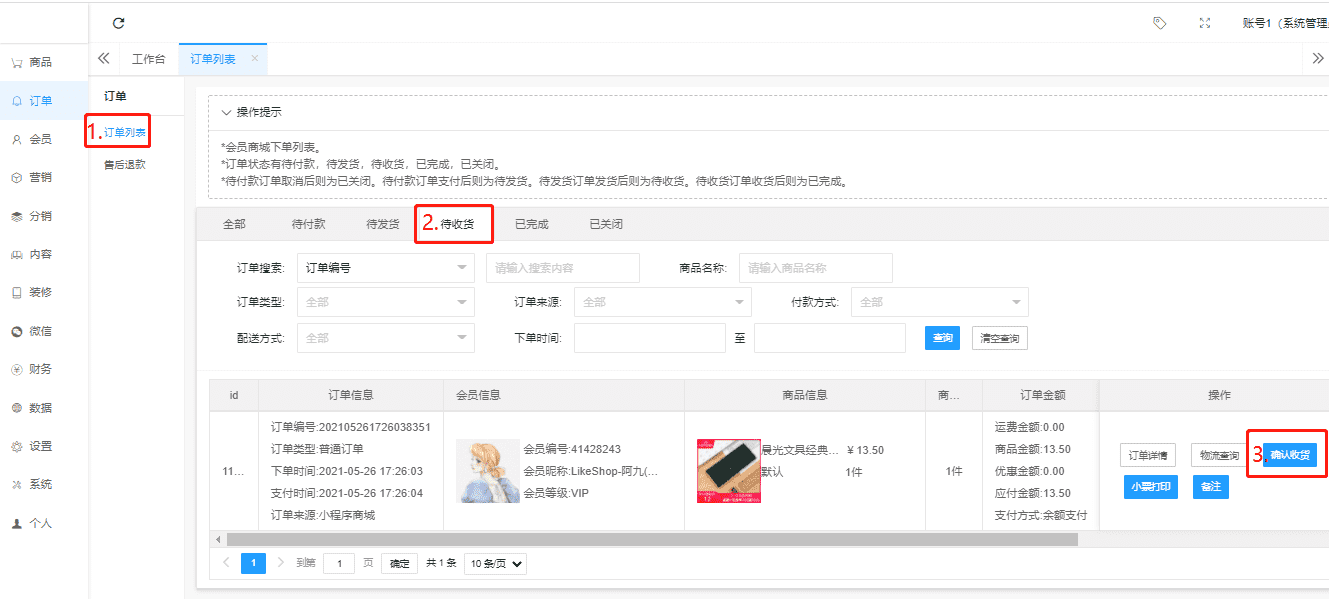The image size is (1329, 599).
Task: Click the 确认收货 button
Action: click(x=1289, y=456)
